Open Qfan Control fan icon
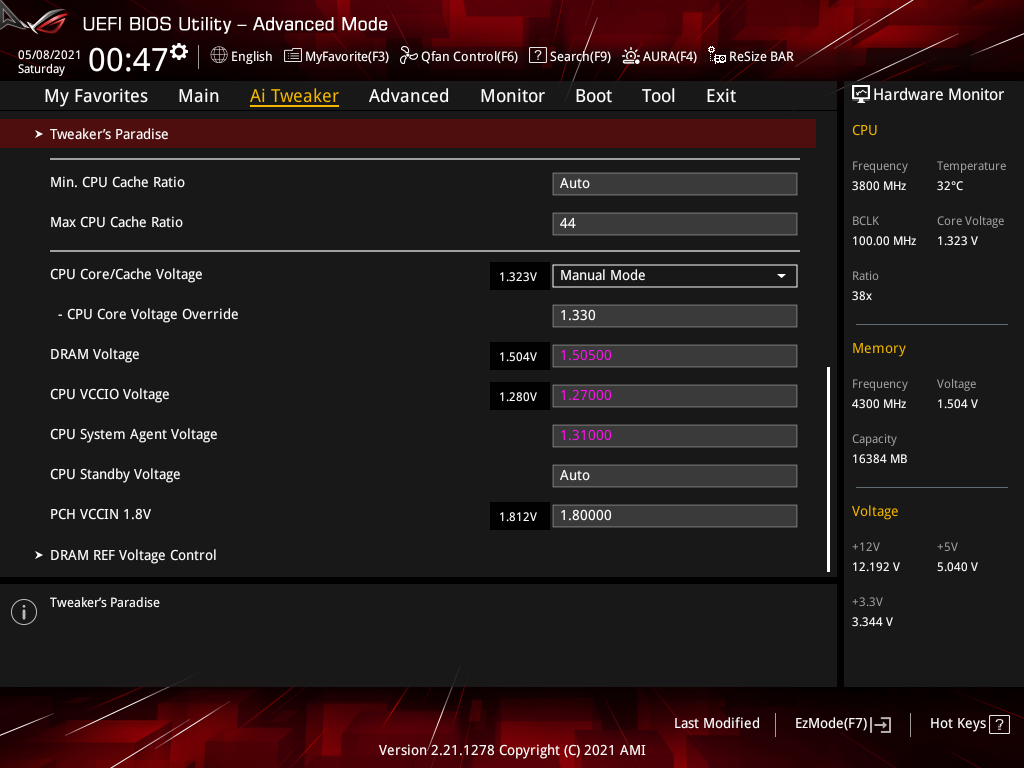Viewport: 1024px width, 768px height. click(408, 56)
